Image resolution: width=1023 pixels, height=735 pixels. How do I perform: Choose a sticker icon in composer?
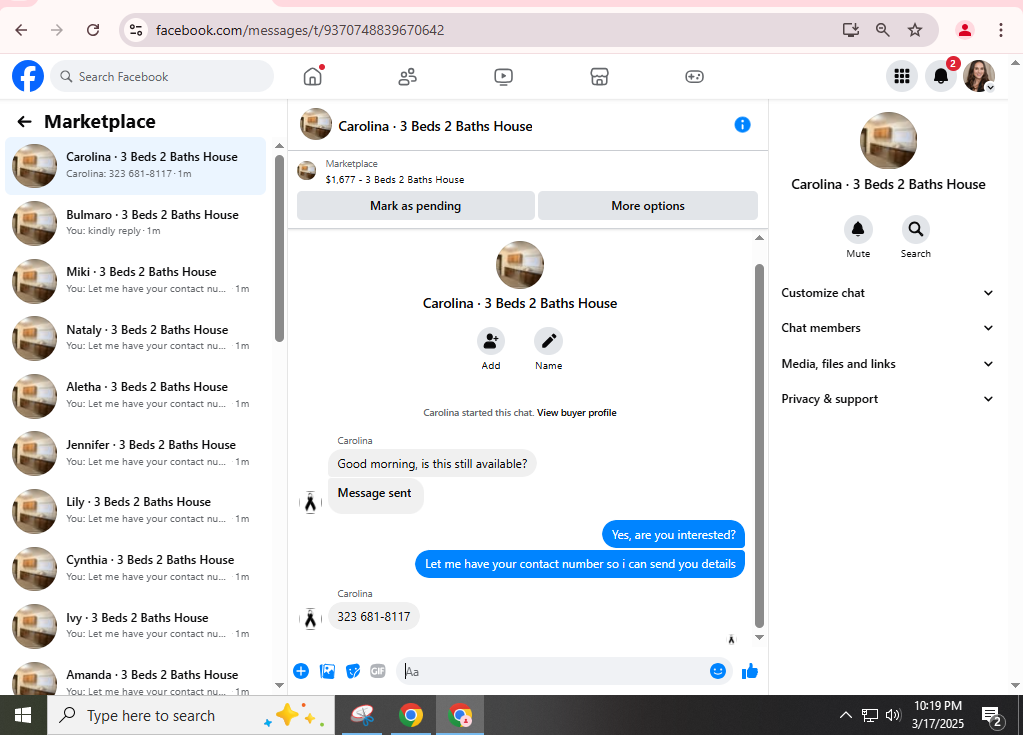pyautogui.click(x=353, y=671)
